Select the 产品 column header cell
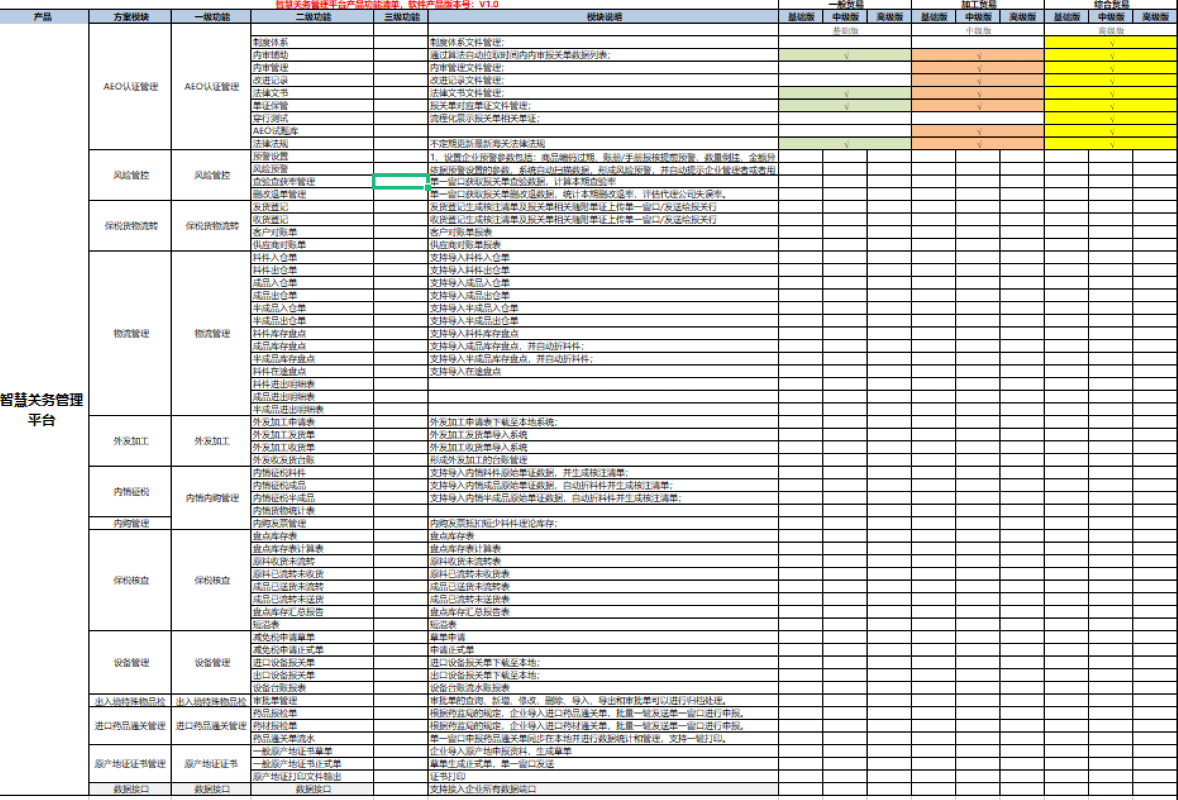The image size is (1178, 800). pos(43,17)
